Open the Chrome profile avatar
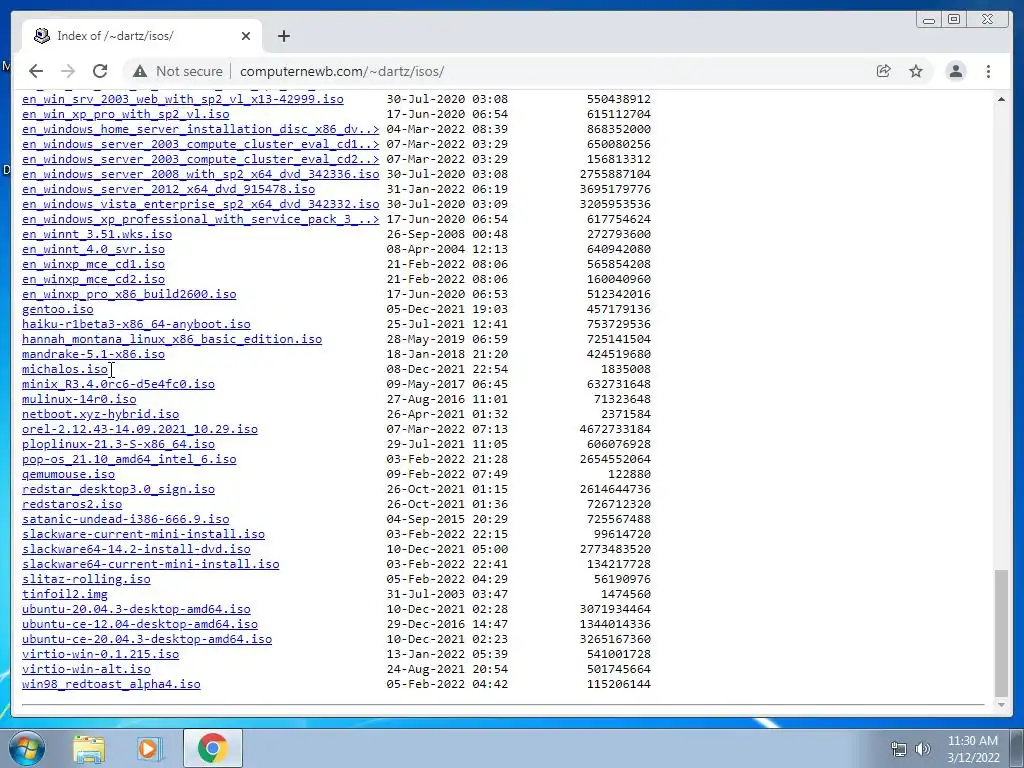The width and height of the screenshot is (1024, 768). point(955,71)
